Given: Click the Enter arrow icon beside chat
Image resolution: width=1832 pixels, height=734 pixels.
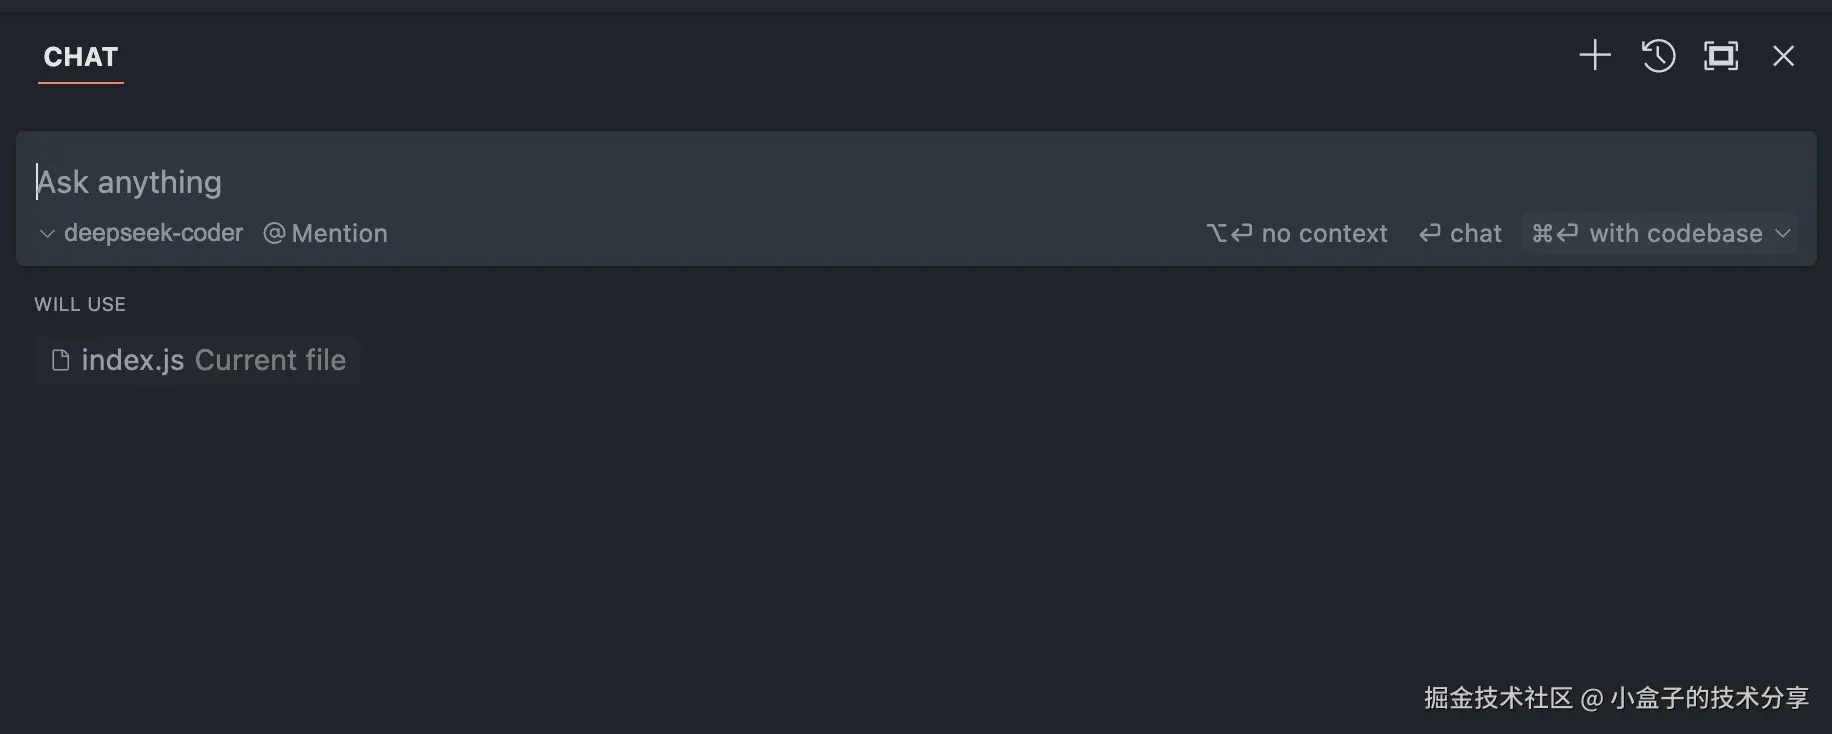Looking at the screenshot, I should [1430, 234].
